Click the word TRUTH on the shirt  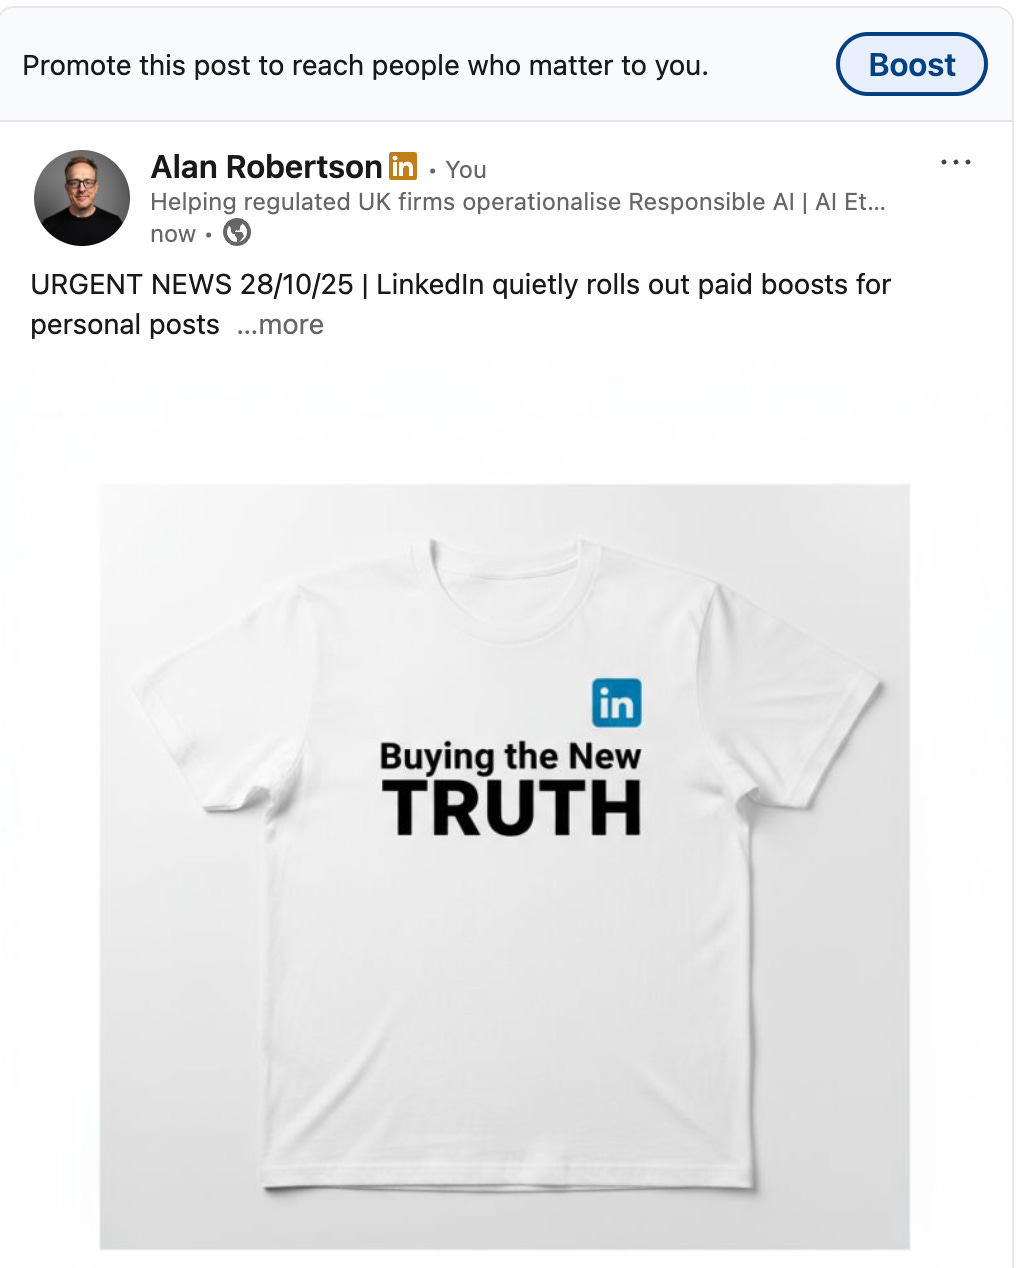512,808
